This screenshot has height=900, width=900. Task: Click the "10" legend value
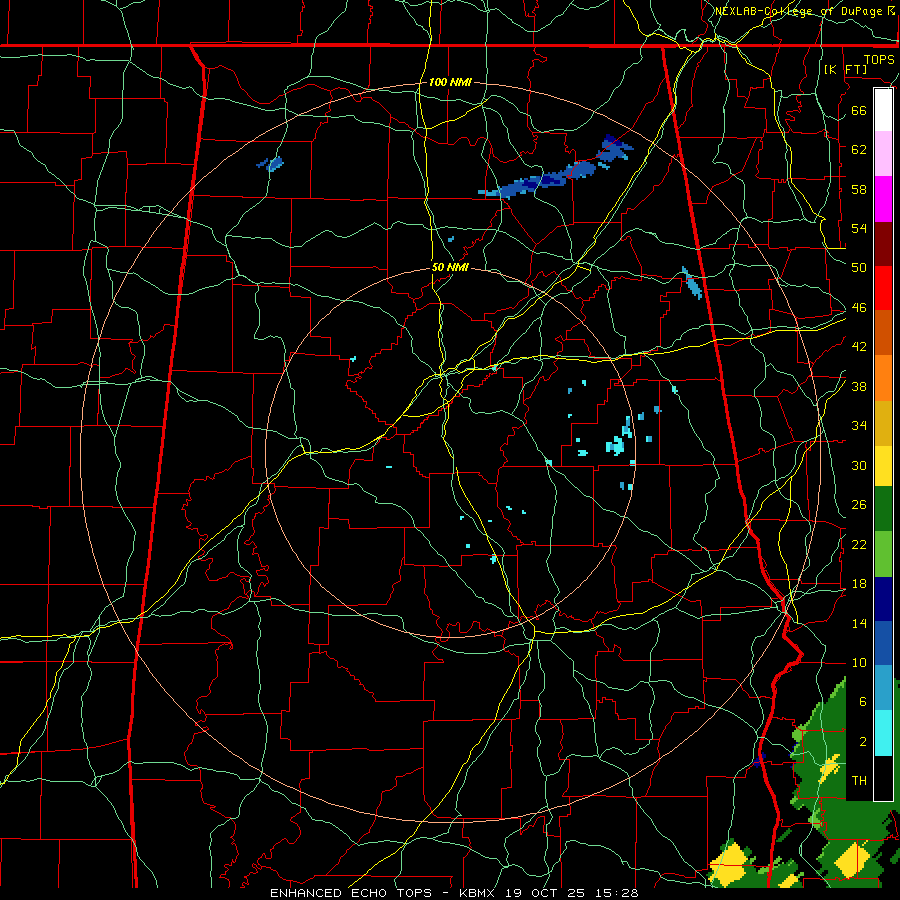point(859,663)
